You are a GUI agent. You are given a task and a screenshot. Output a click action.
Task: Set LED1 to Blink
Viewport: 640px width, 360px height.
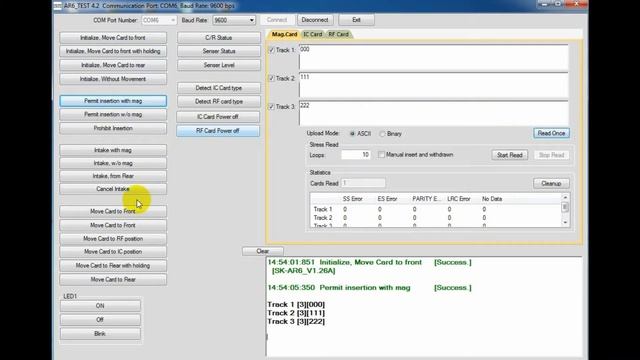[100, 333]
